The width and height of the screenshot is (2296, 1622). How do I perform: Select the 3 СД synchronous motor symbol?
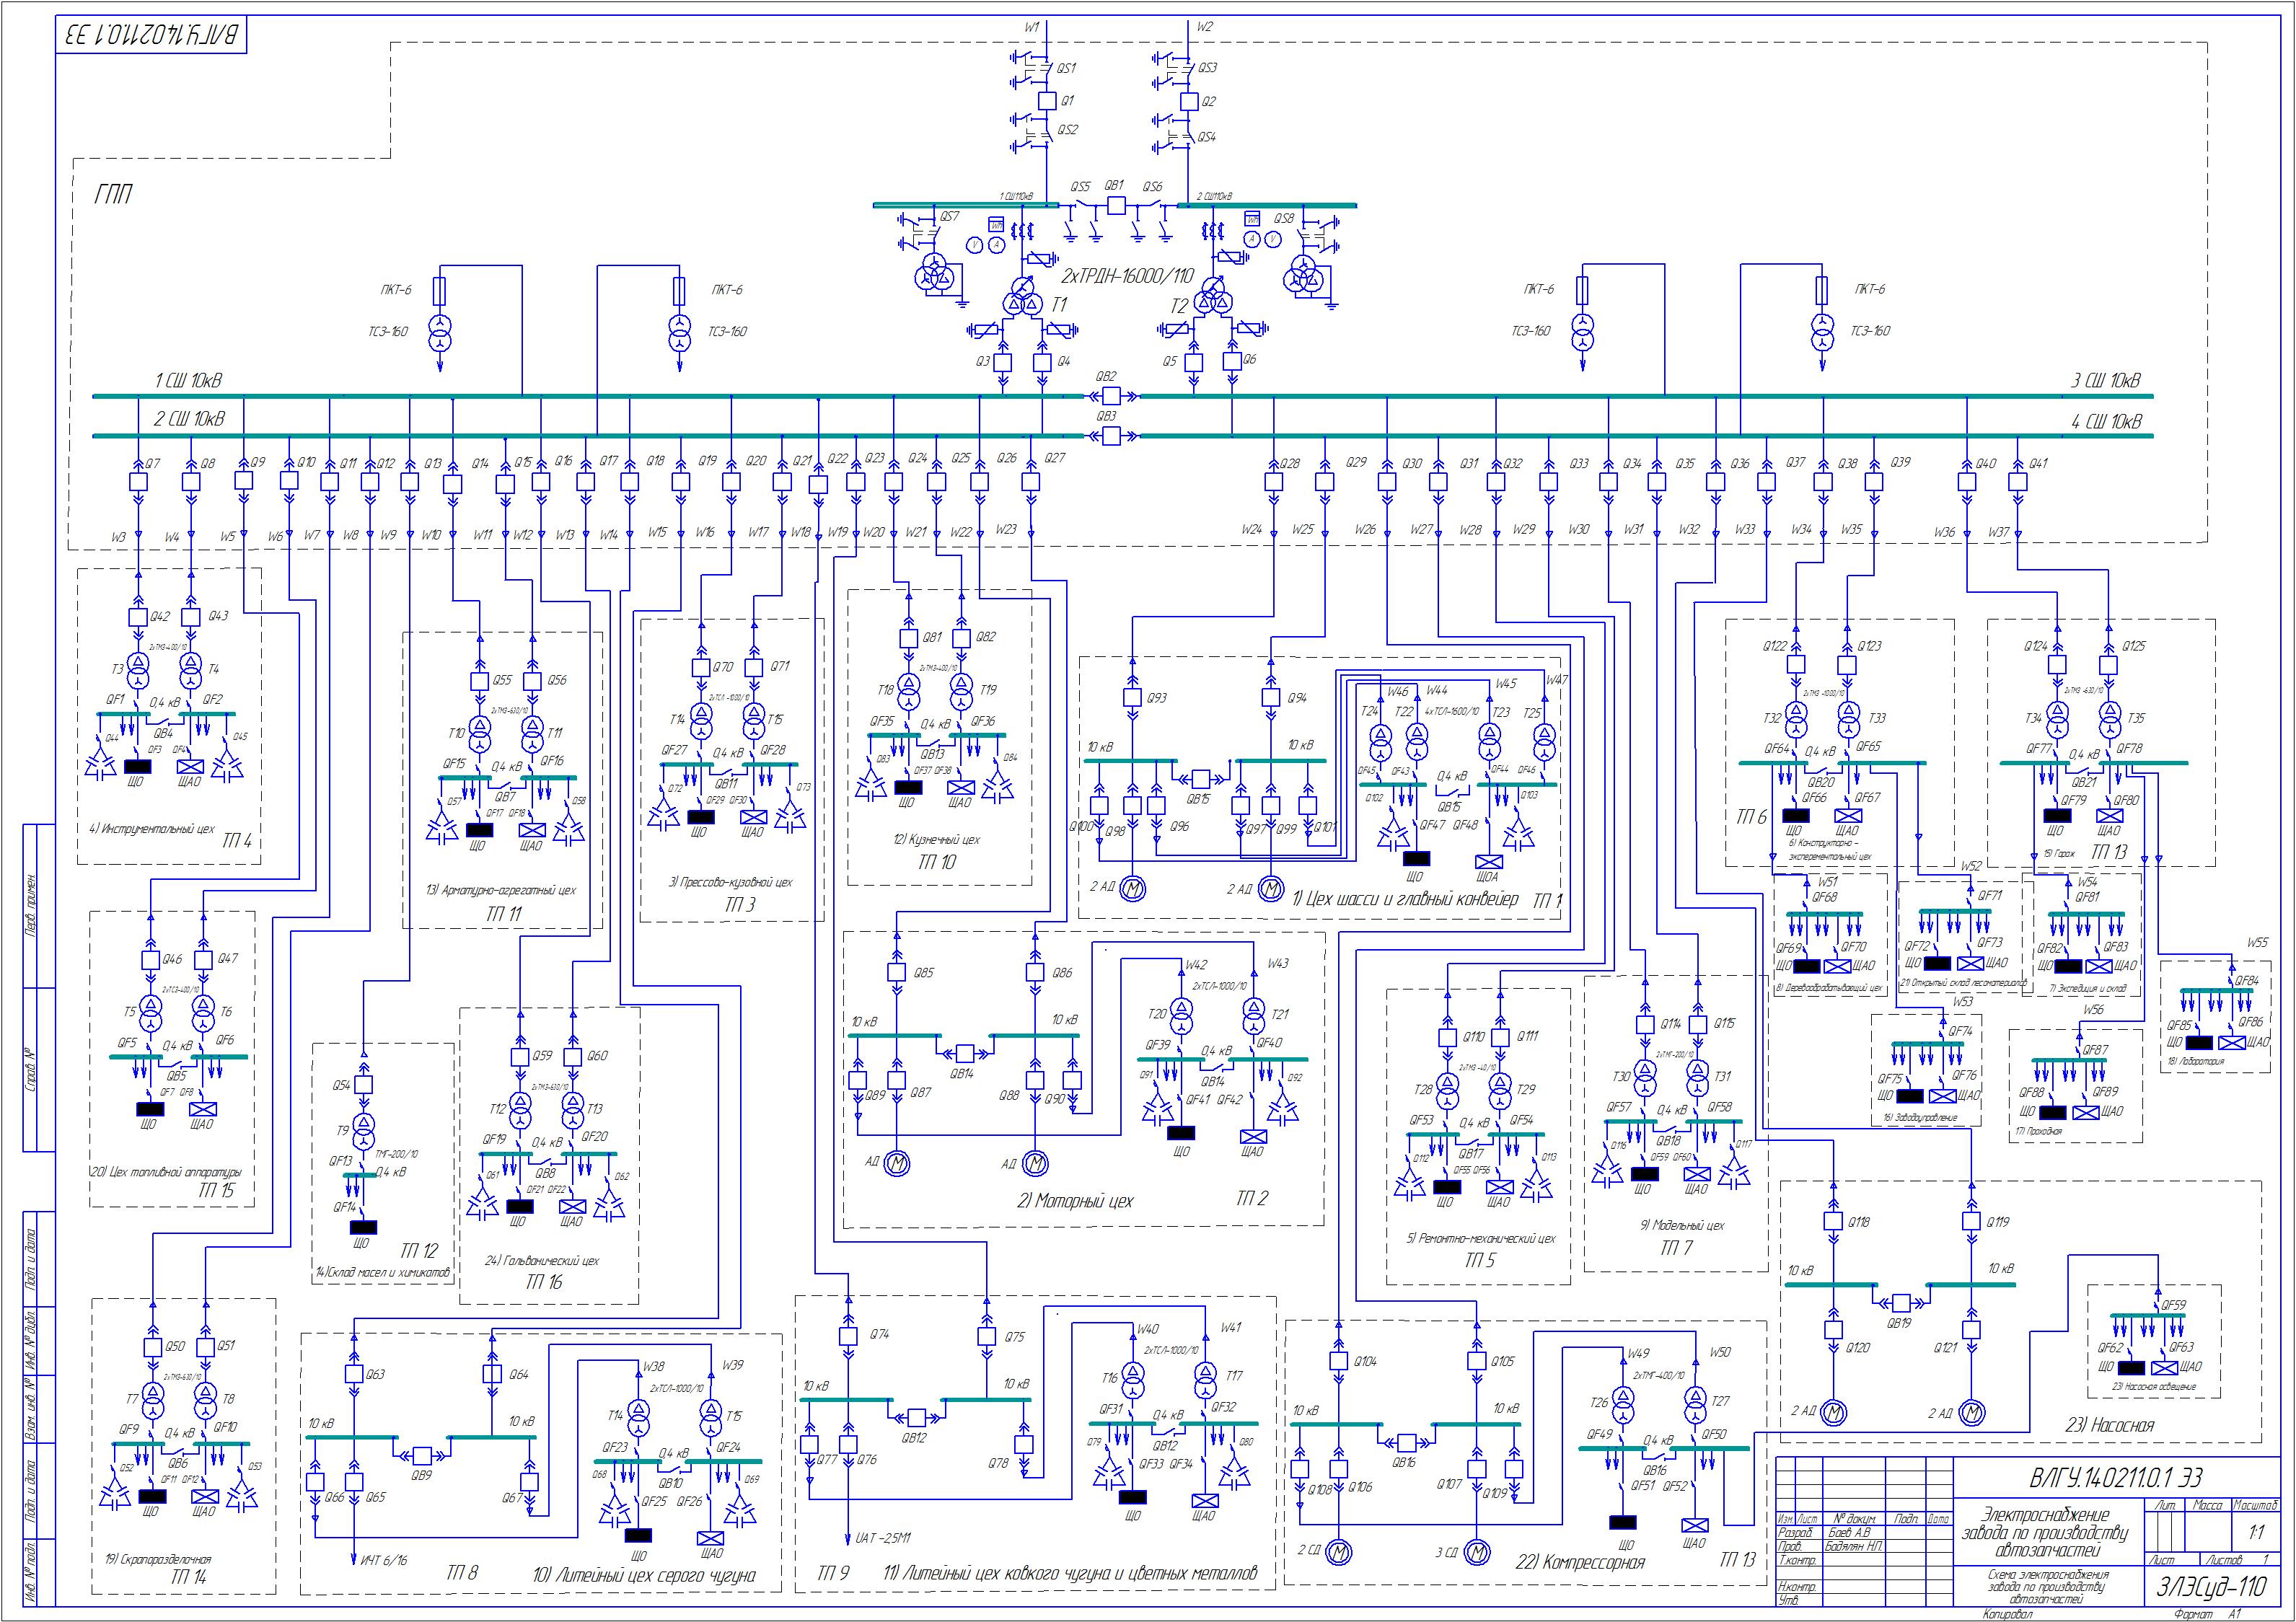(1476, 1551)
